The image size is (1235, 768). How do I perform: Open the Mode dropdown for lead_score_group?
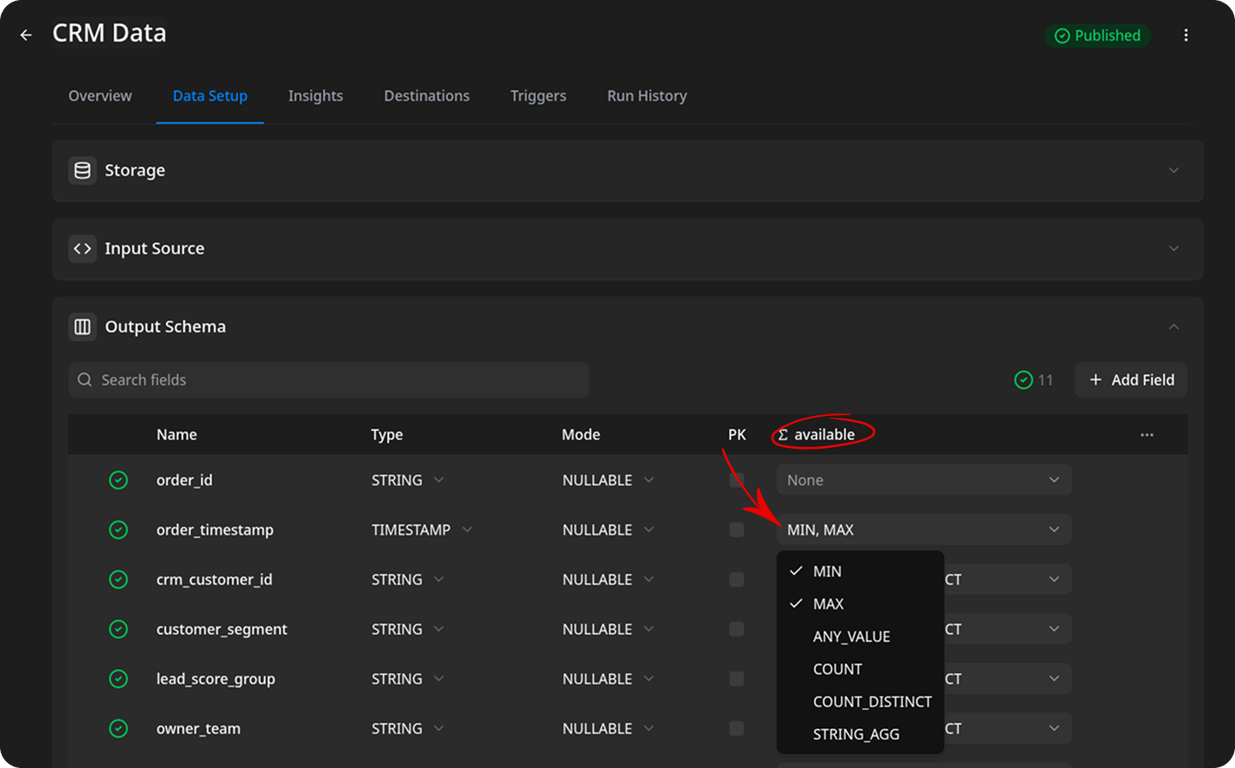pos(608,679)
